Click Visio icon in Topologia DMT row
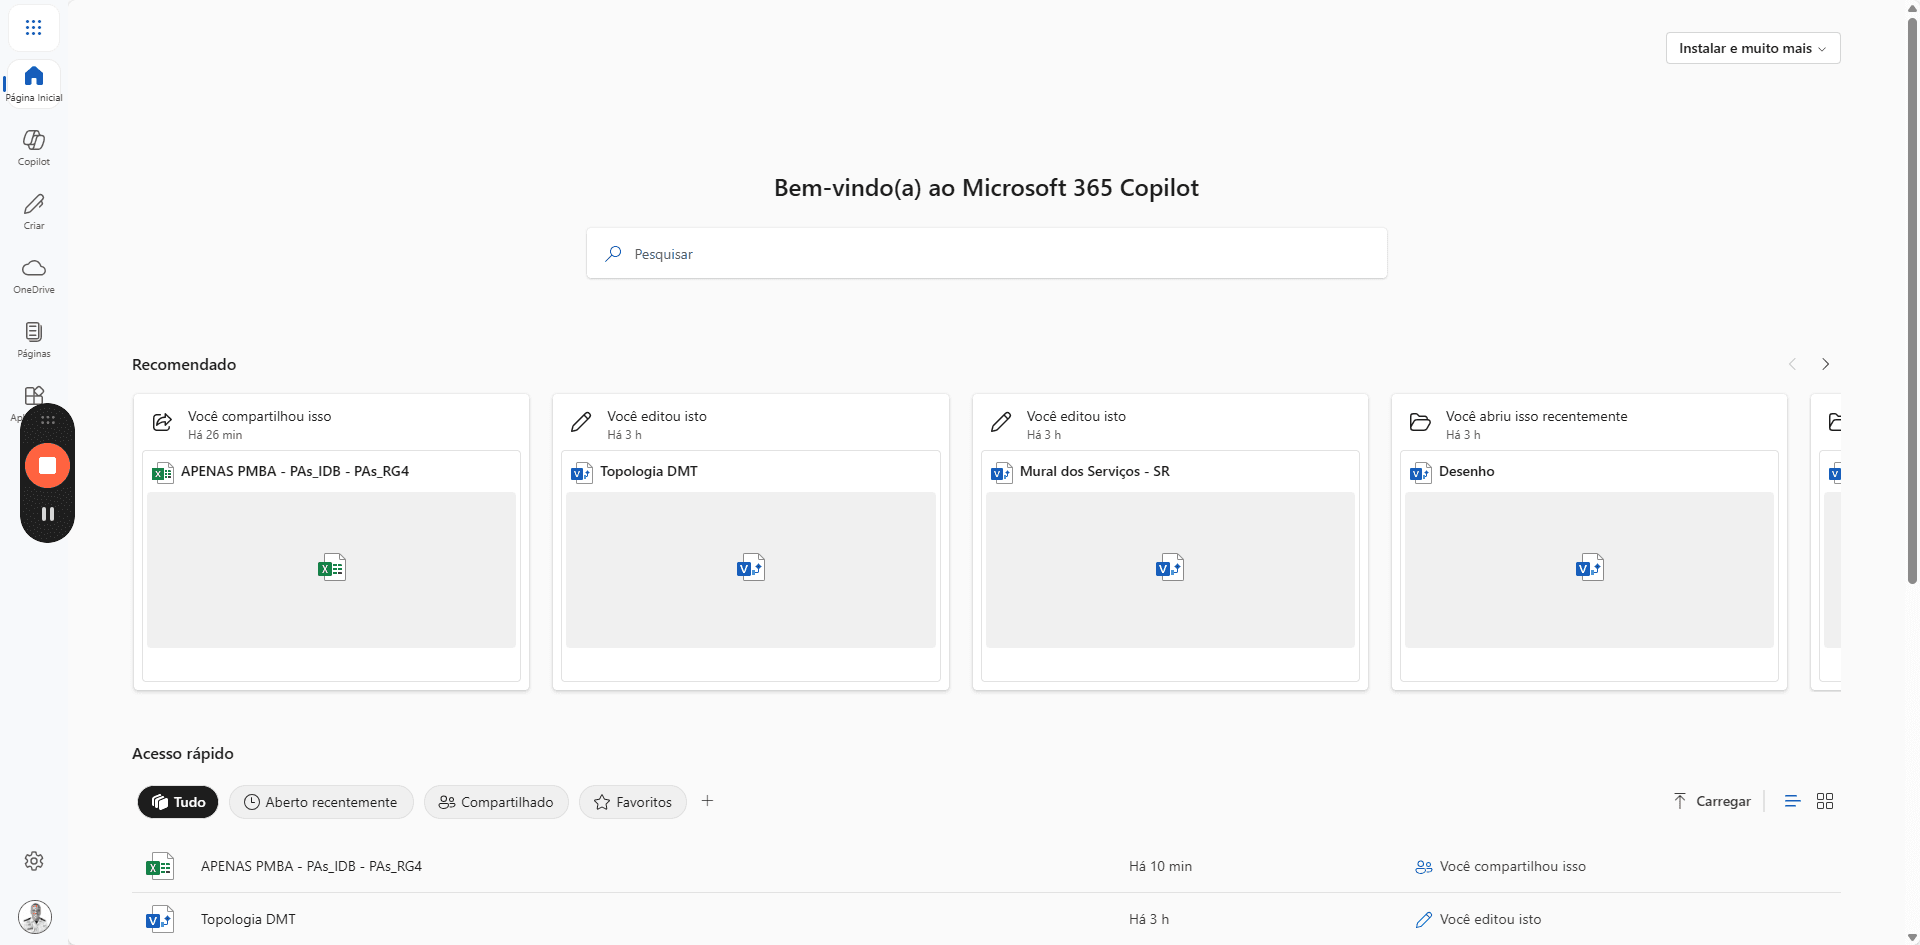The width and height of the screenshot is (1920, 945). [x=160, y=919]
